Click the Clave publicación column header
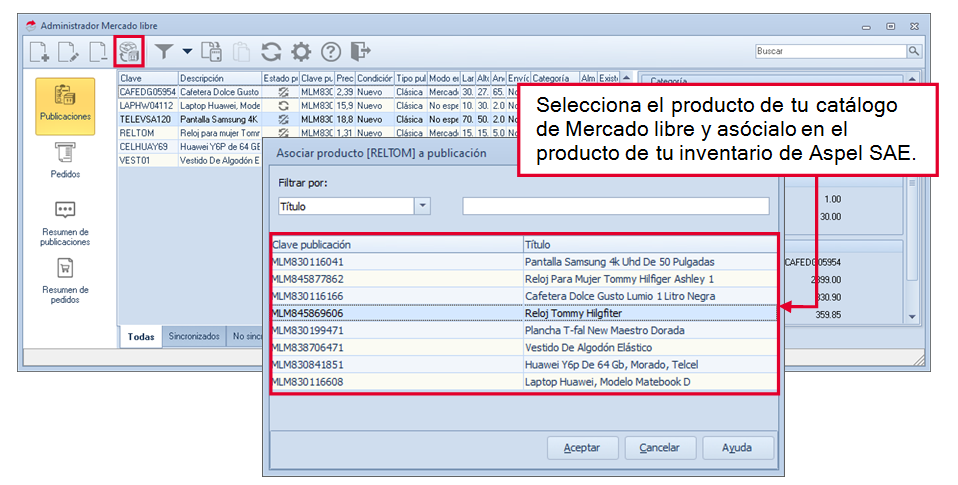This screenshot has height=485, width=958. tap(397, 245)
